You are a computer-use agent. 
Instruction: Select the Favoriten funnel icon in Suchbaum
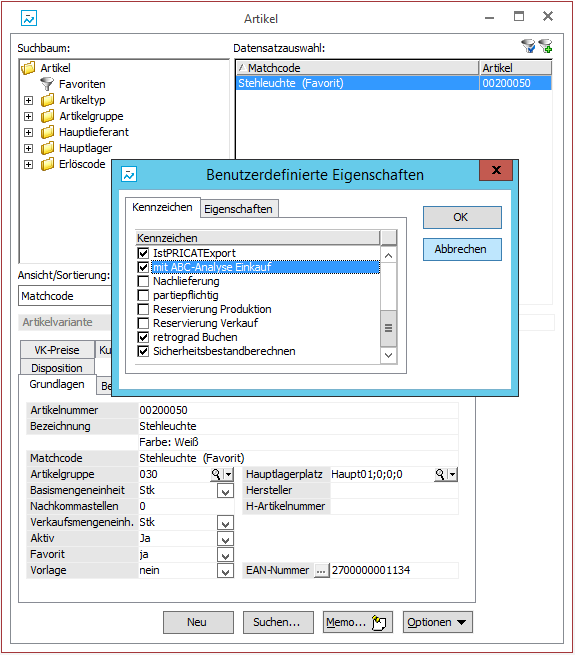[x=47, y=84]
